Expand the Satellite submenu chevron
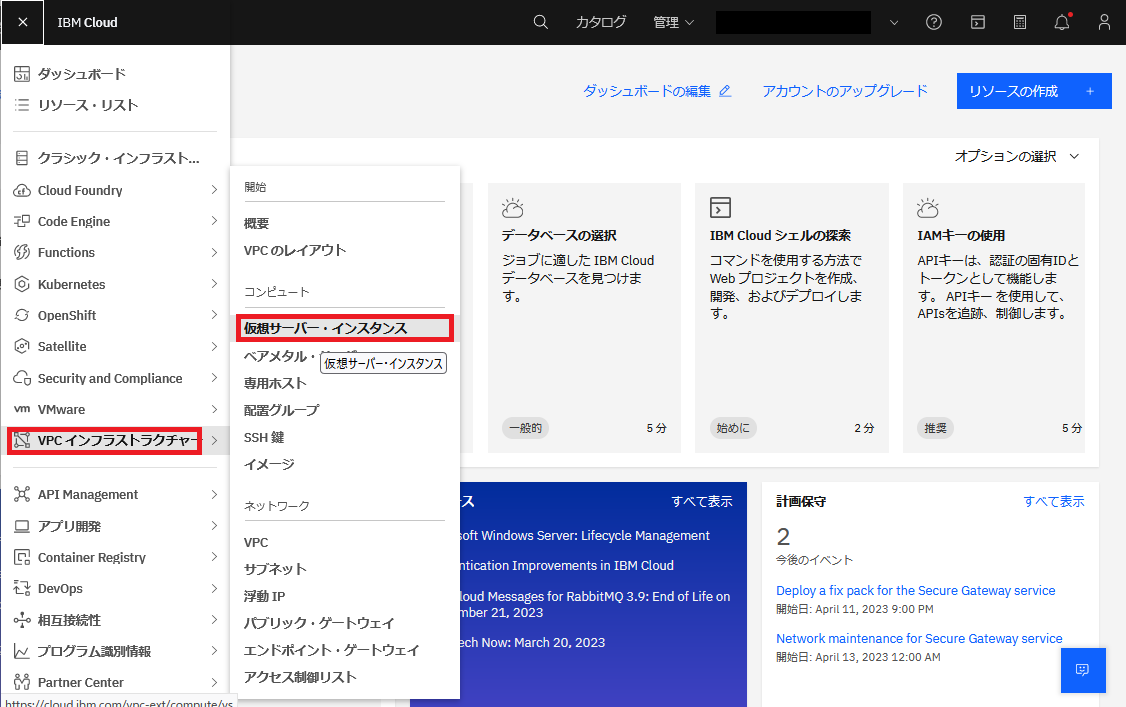The image size is (1126, 707). [x=214, y=346]
